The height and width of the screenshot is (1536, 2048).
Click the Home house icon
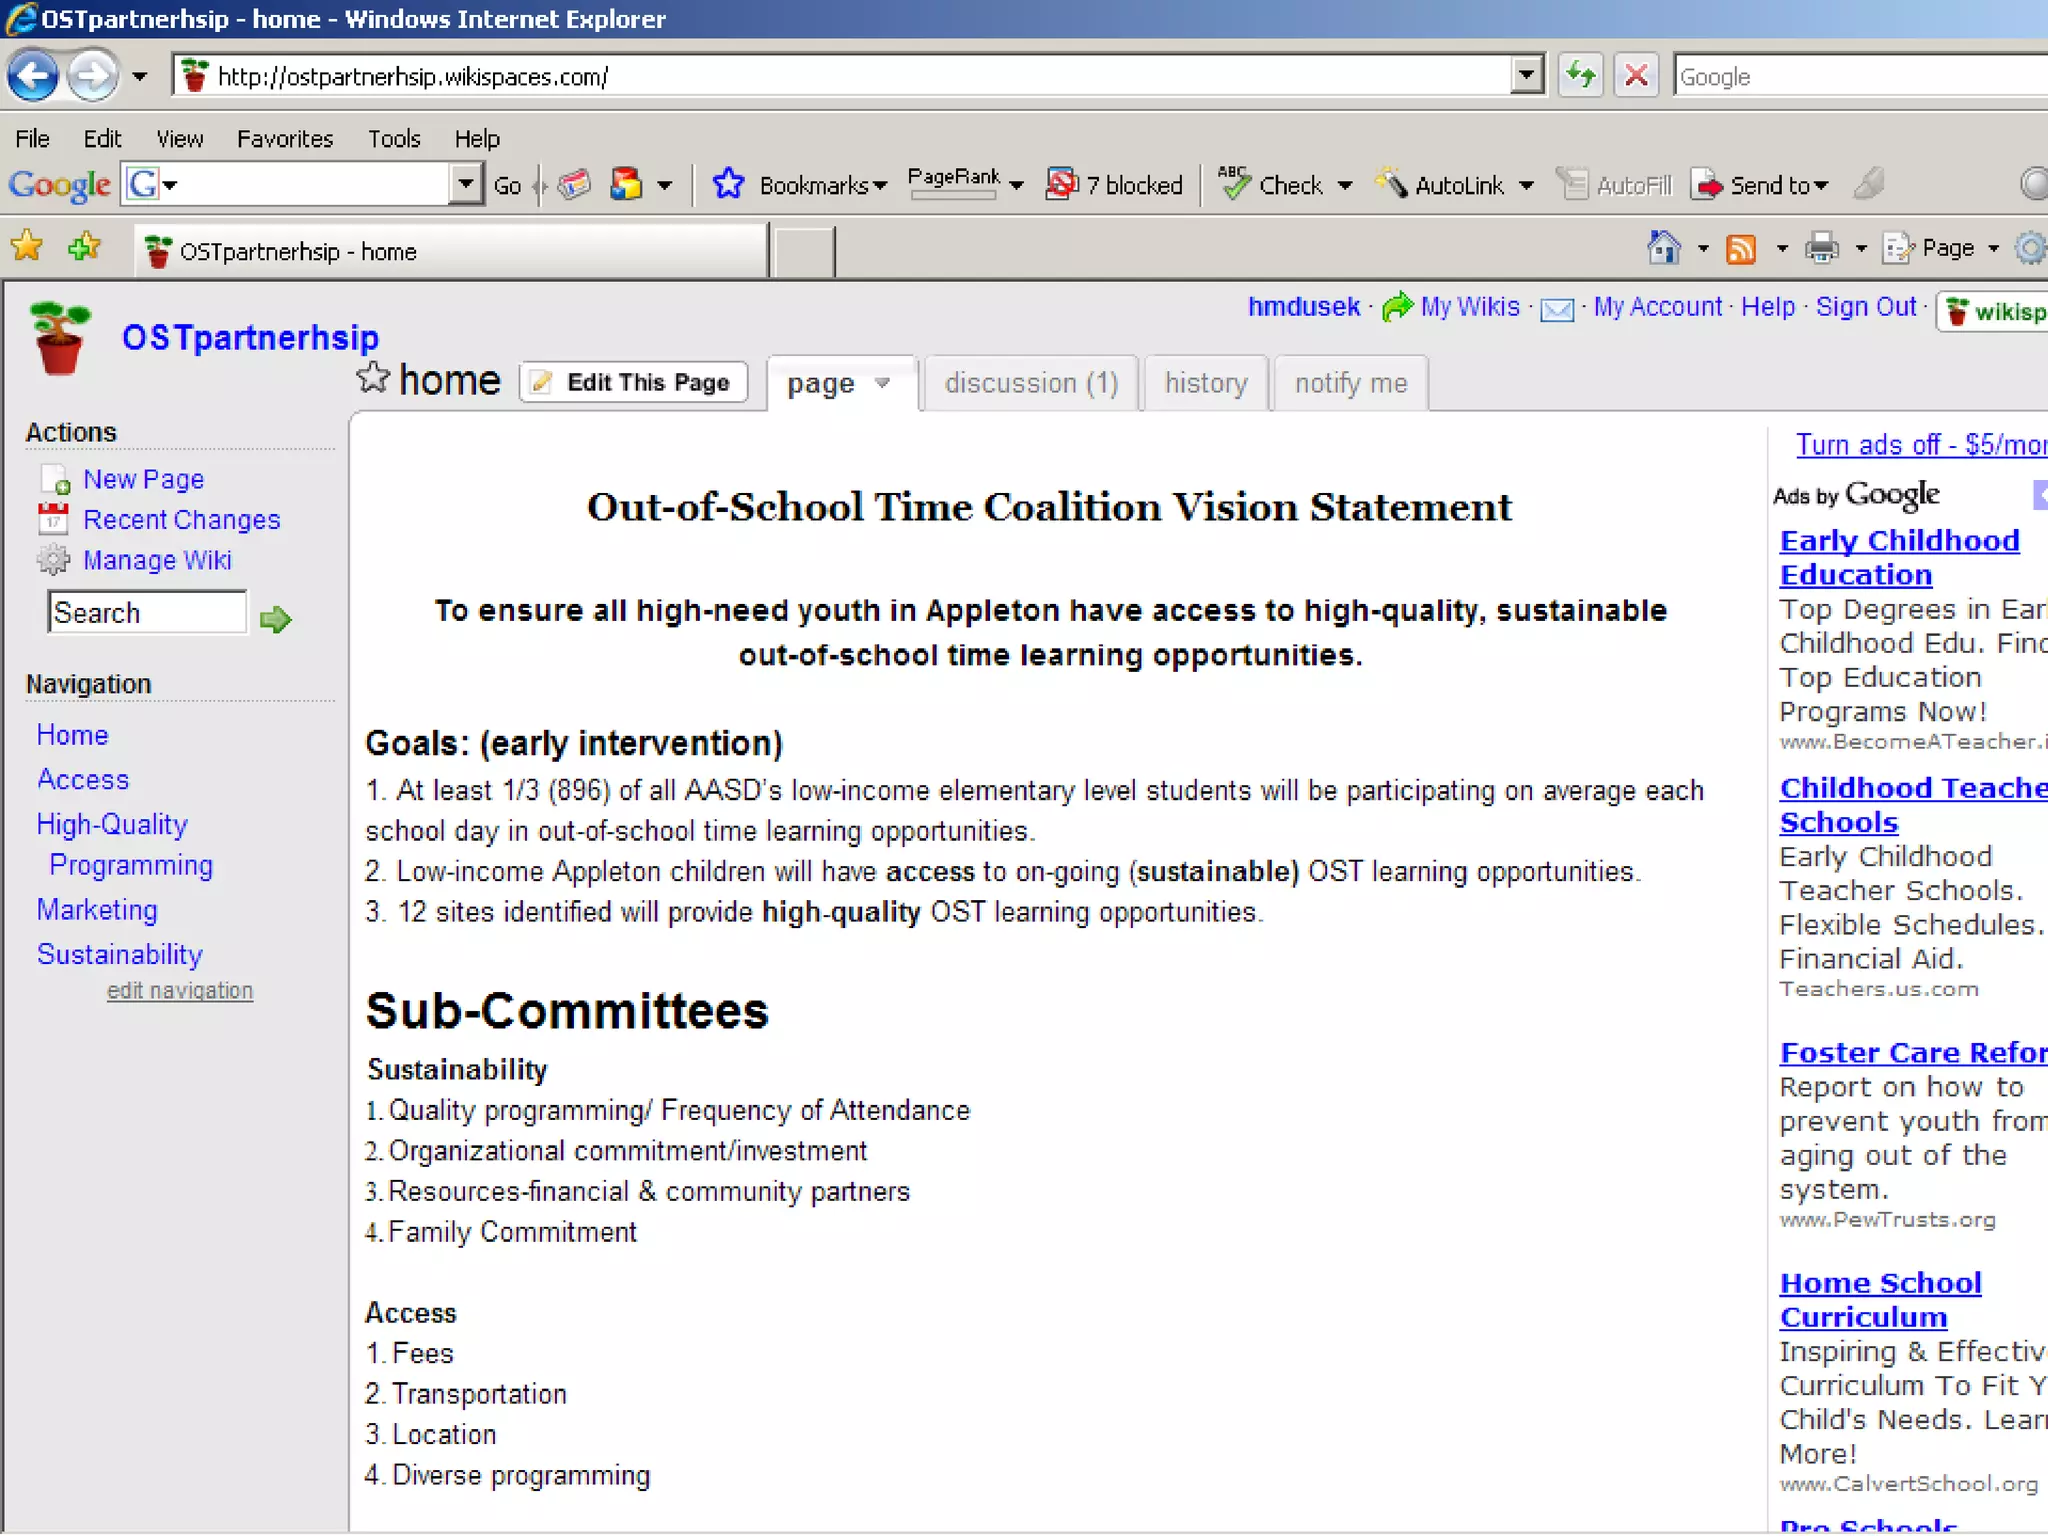tap(1663, 248)
